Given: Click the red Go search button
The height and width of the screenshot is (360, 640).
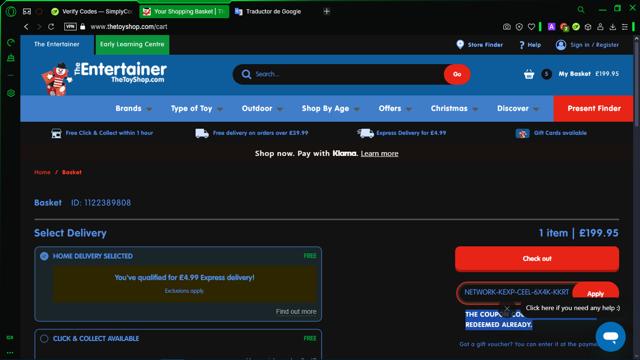Looking at the screenshot, I should click(x=457, y=74).
